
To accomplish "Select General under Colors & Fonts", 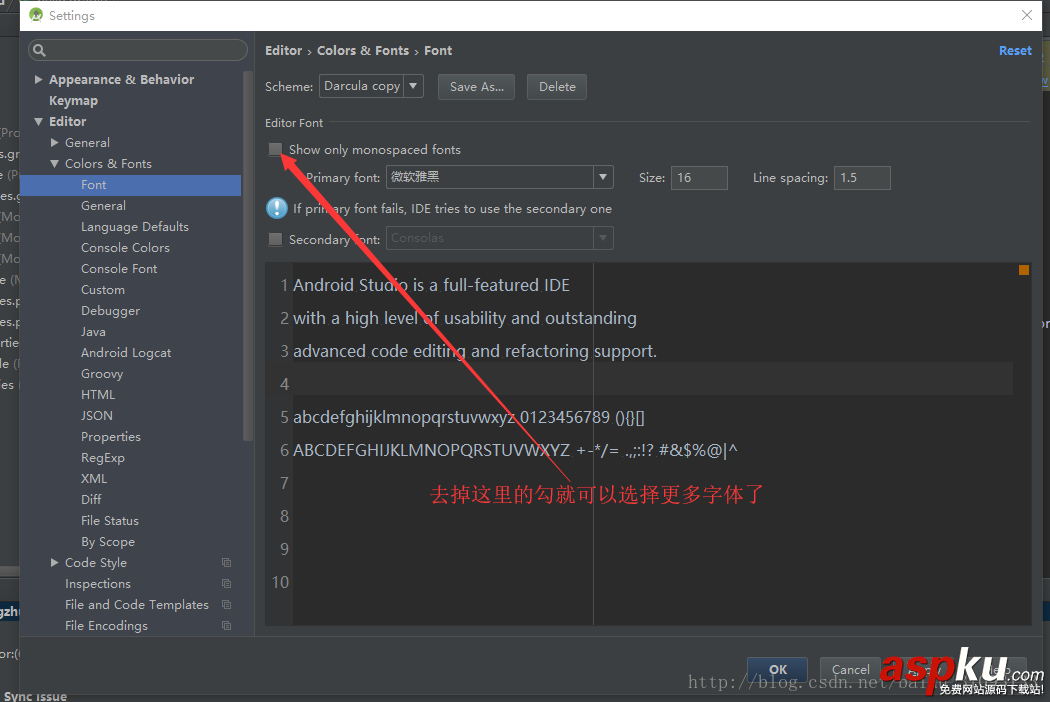I will 103,206.
